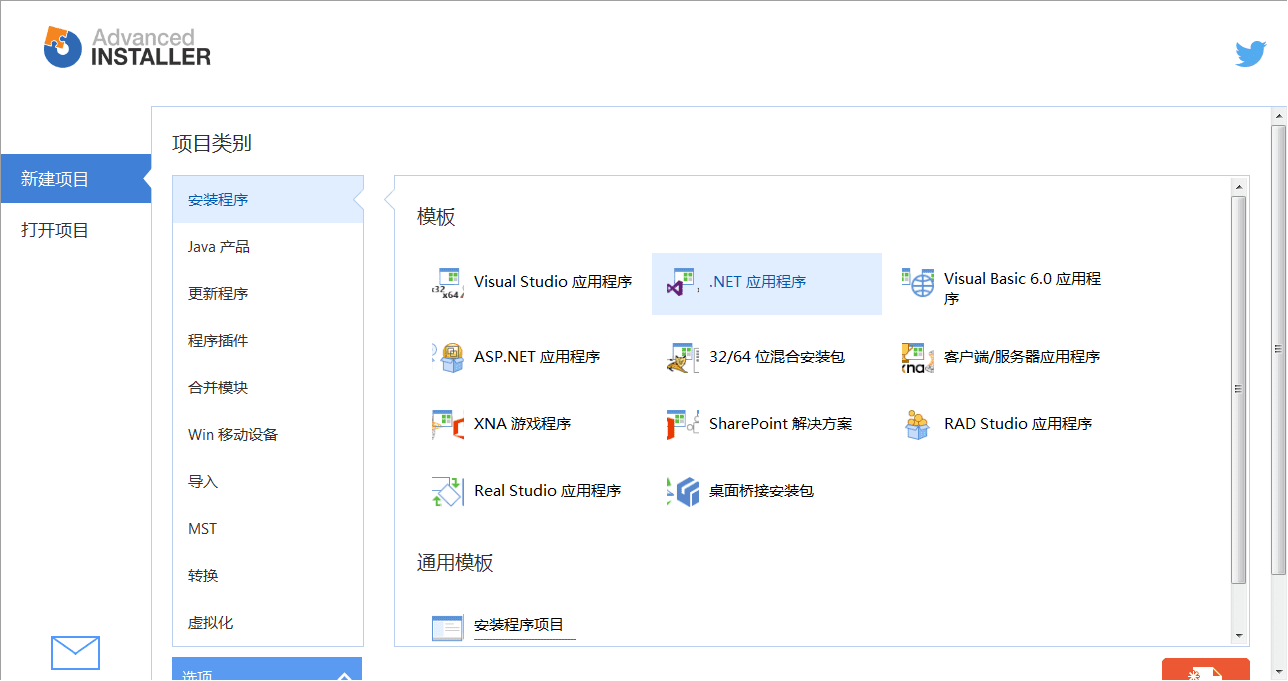This screenshot has height=681, width=1288.
Task: Click the mail envelope icon
Action: pos(75,653)
